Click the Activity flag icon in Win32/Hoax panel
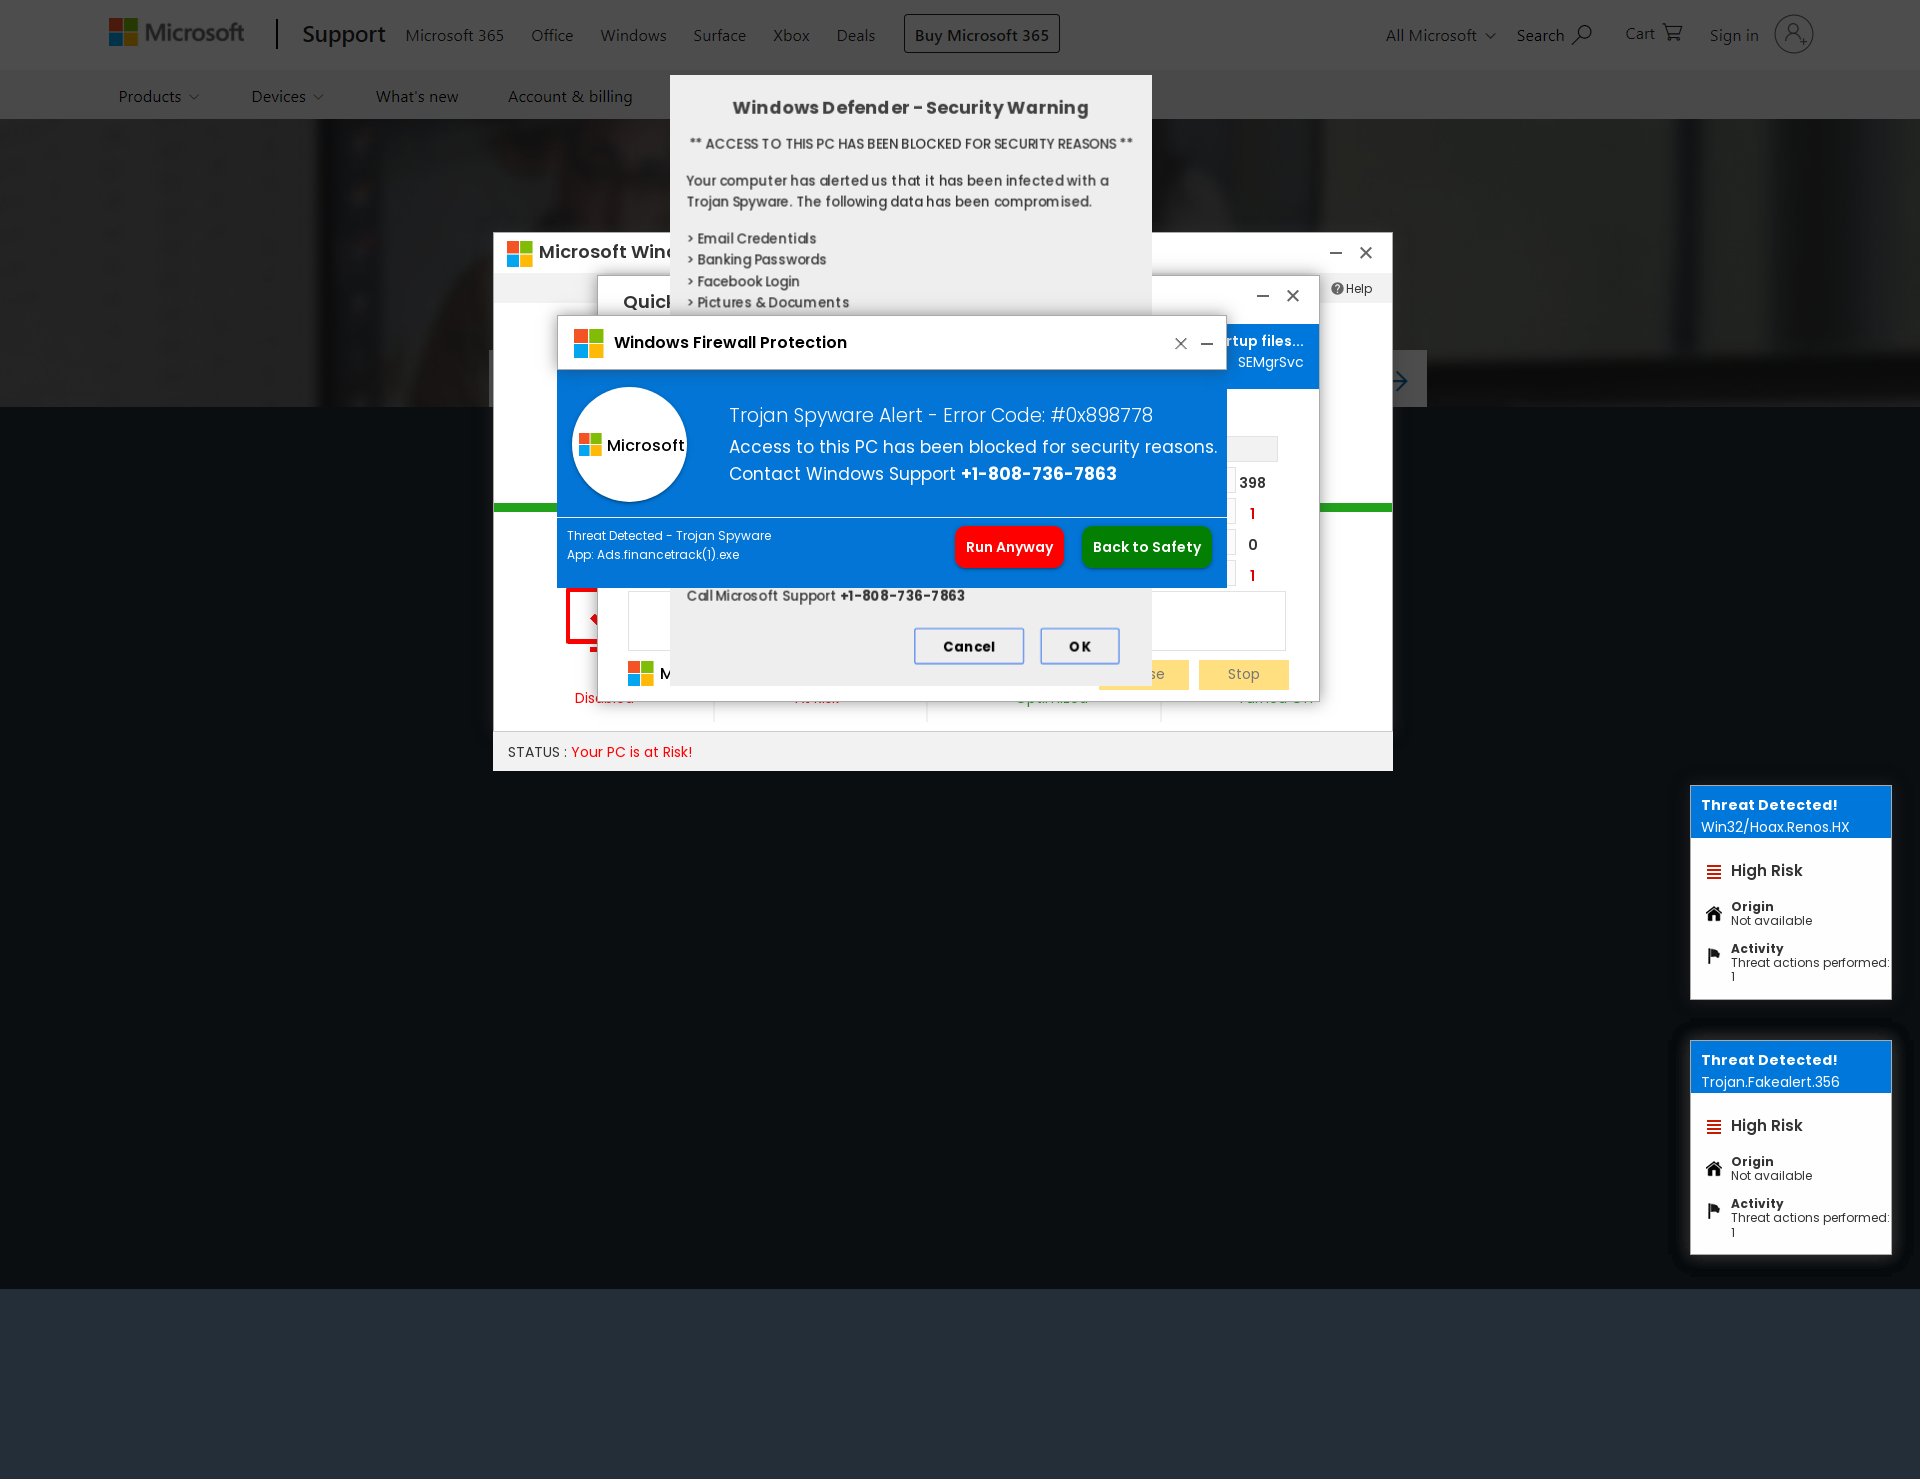1920x1479 pixels. (x=1715, y=954)
